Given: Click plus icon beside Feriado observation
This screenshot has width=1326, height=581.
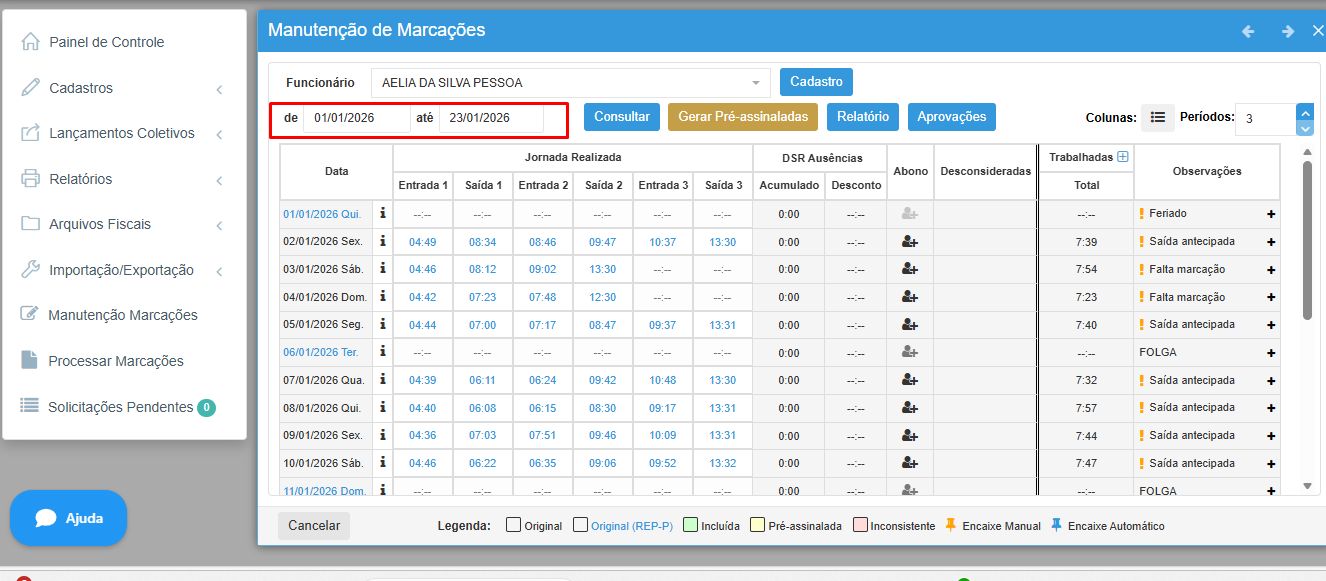Looking at the screenshot, I should coord(1271,214).
